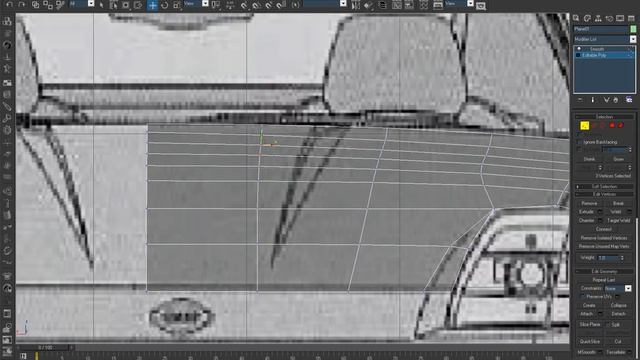Toggle the Angle Snap icon
The height and width of the screenshot is (360, 640).
tap(256, 5)
